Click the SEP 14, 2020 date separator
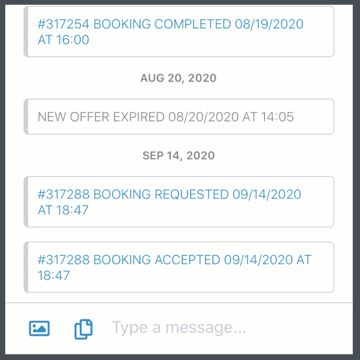360x360 pixels. pos(178,156)
